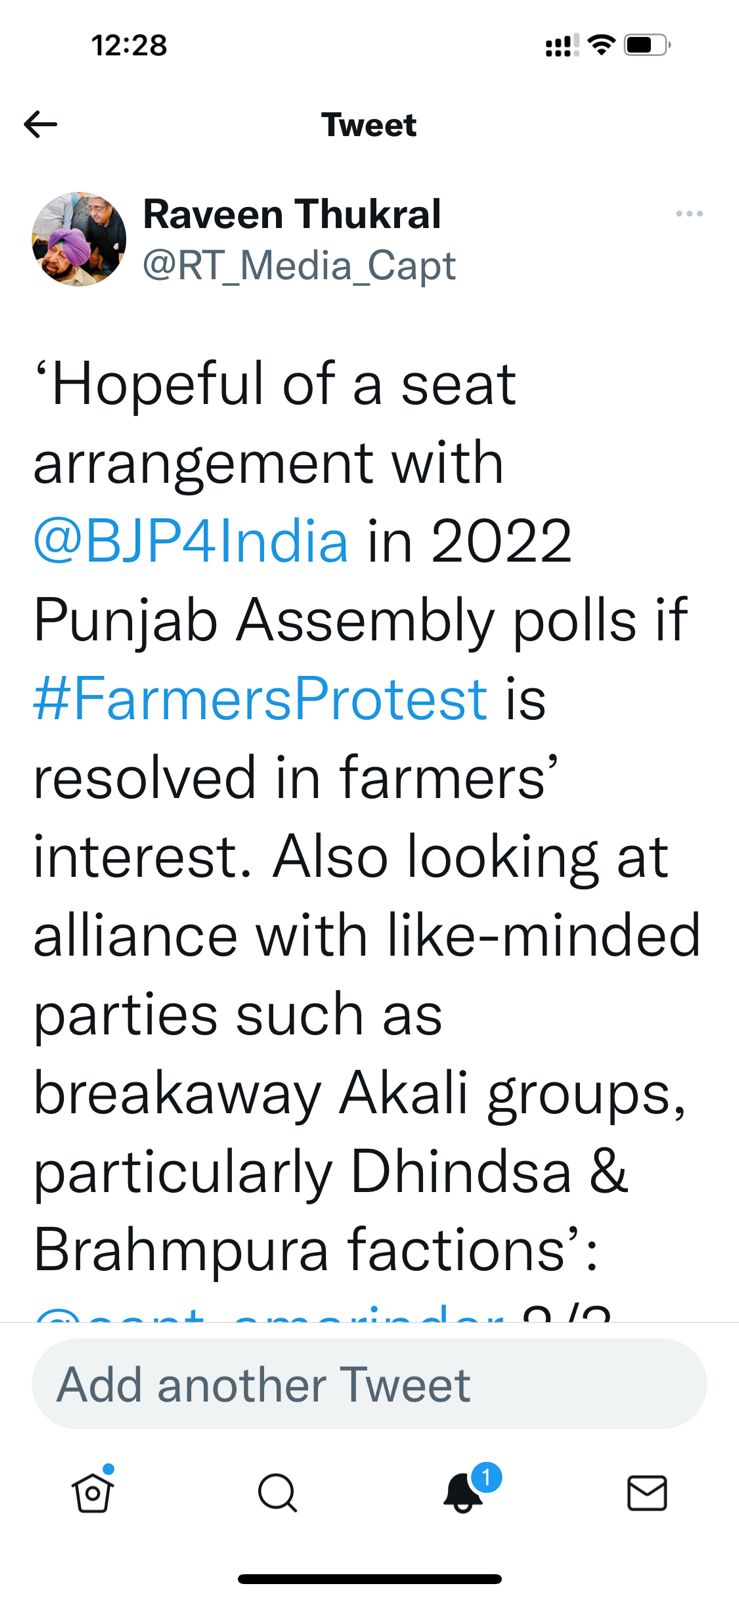Viewport: 739px width, 1600px height.
Task: Open the #FarmersProtest hashtag
Action: tap(260, 698)
